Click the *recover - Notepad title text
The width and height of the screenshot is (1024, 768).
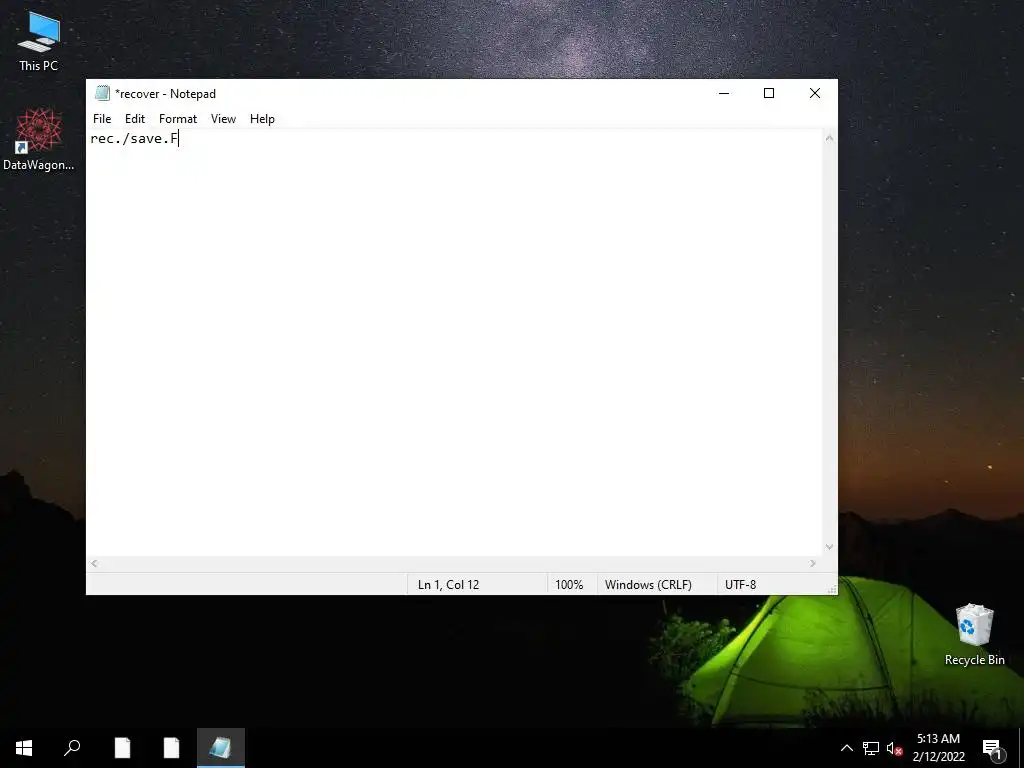pyautogui.click(x=165, y=93)
